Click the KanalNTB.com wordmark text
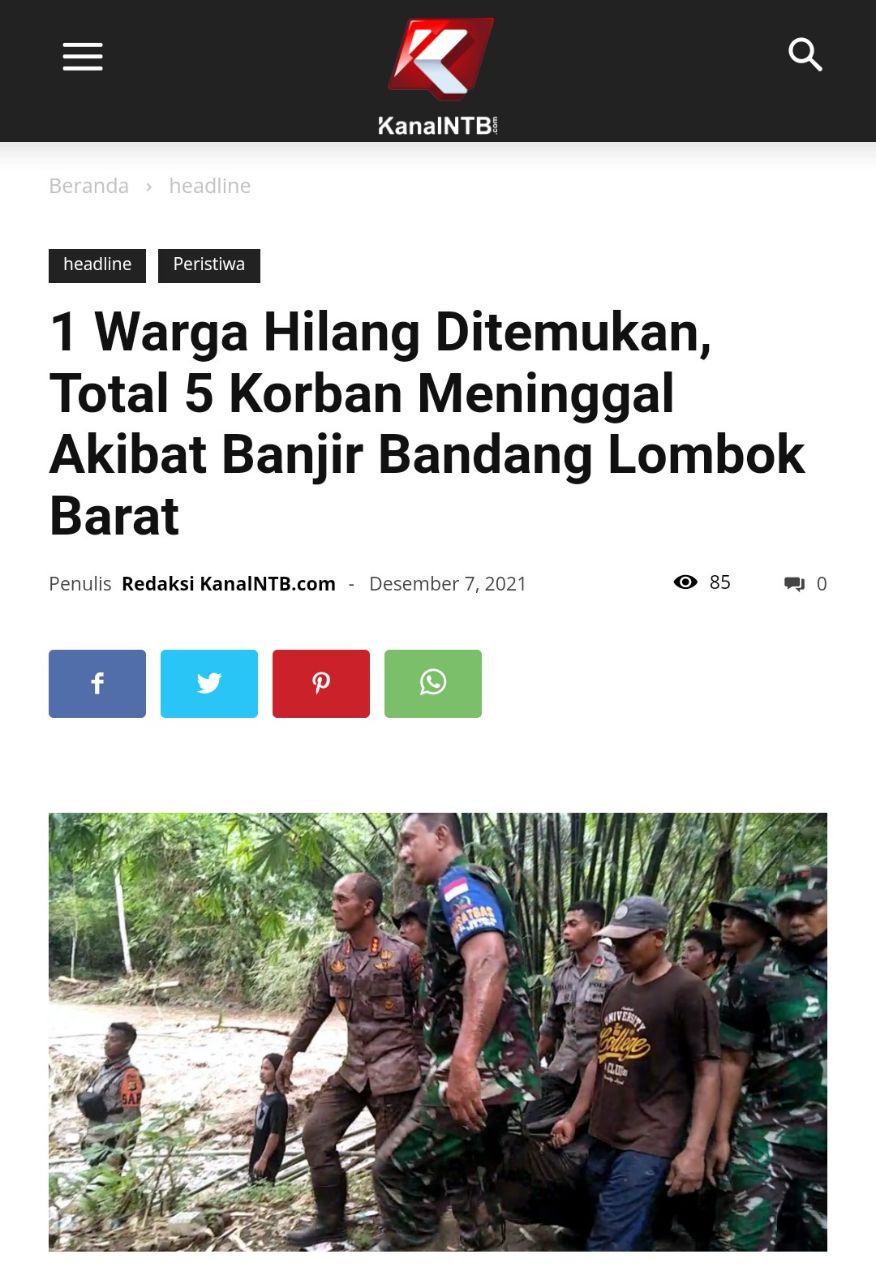The width and height of the screenshot is (876, 1280). click(x=438, y=126)
